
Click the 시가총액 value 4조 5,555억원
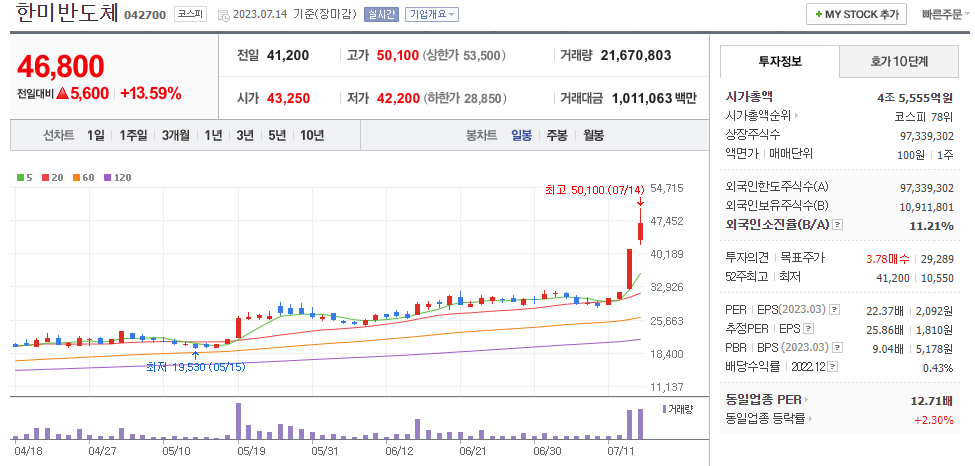point(915,97)
